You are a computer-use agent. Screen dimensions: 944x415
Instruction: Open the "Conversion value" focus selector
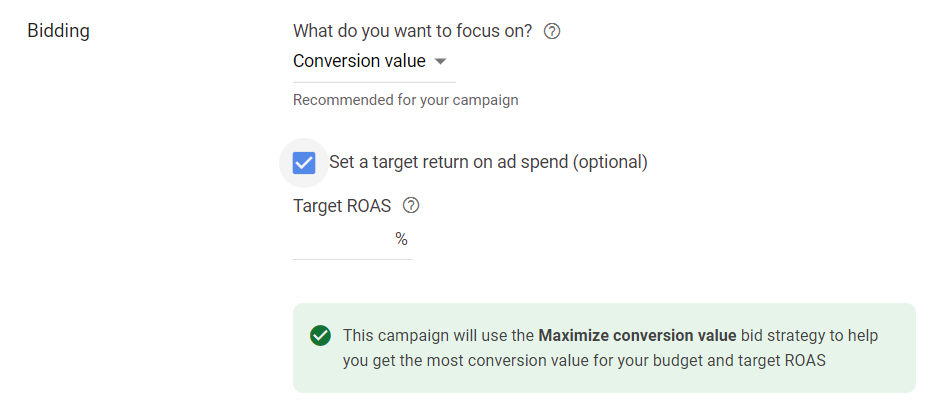coord(359,61)
